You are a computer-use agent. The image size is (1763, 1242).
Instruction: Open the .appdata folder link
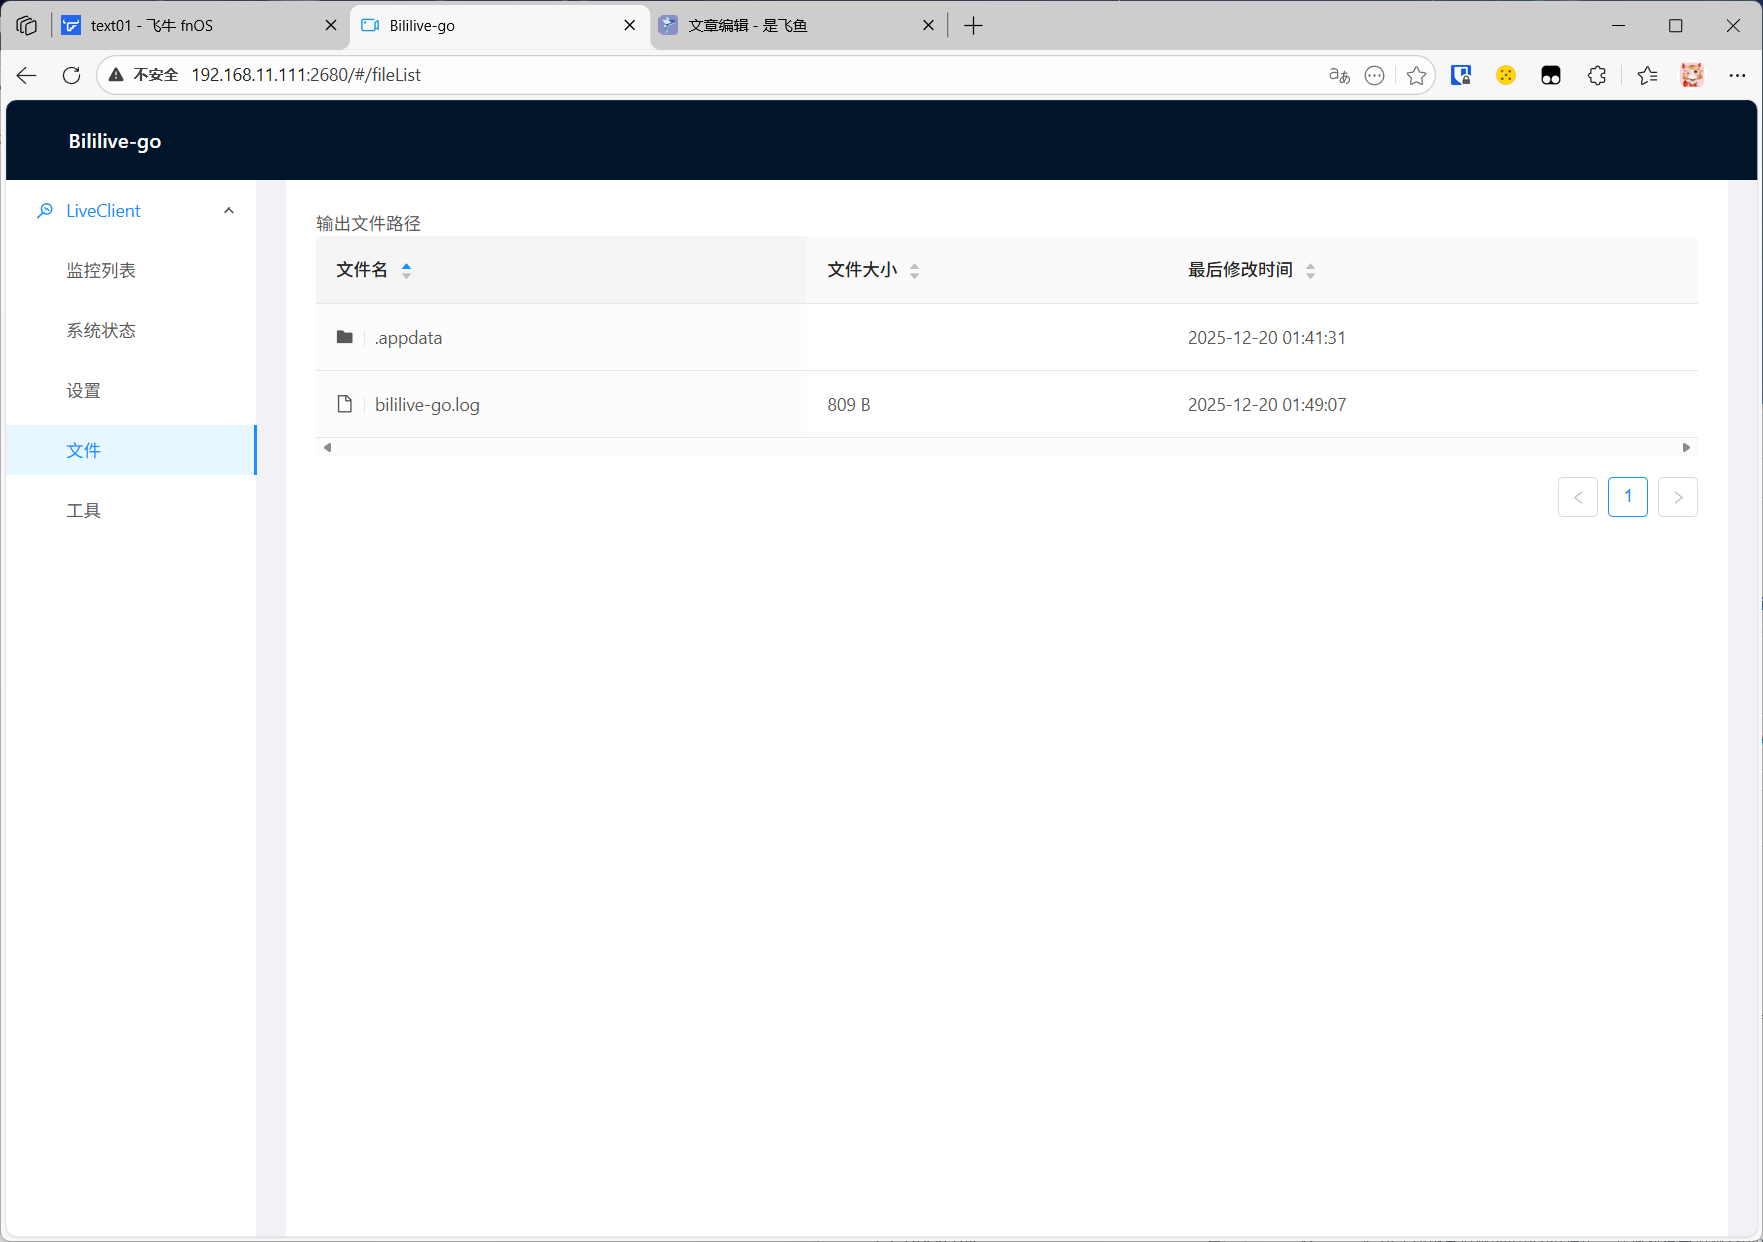(409, 338)
